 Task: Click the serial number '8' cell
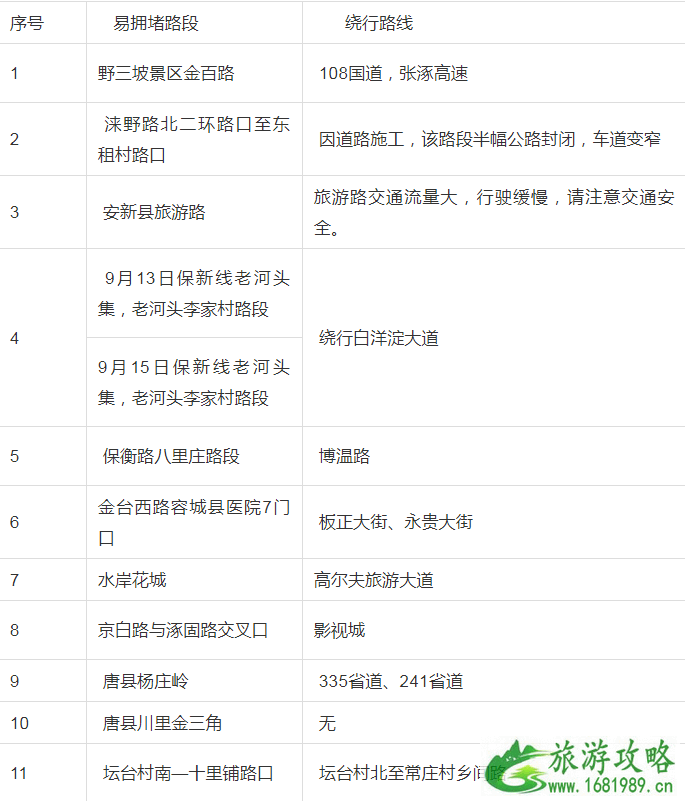tap(43, 630)
